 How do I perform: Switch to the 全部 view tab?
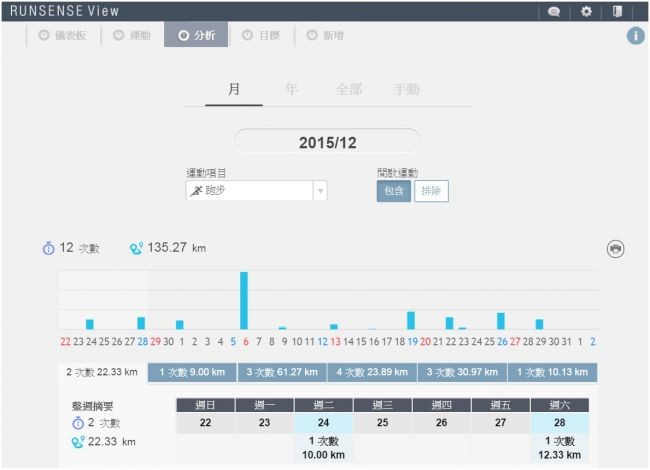pos(349,90)
